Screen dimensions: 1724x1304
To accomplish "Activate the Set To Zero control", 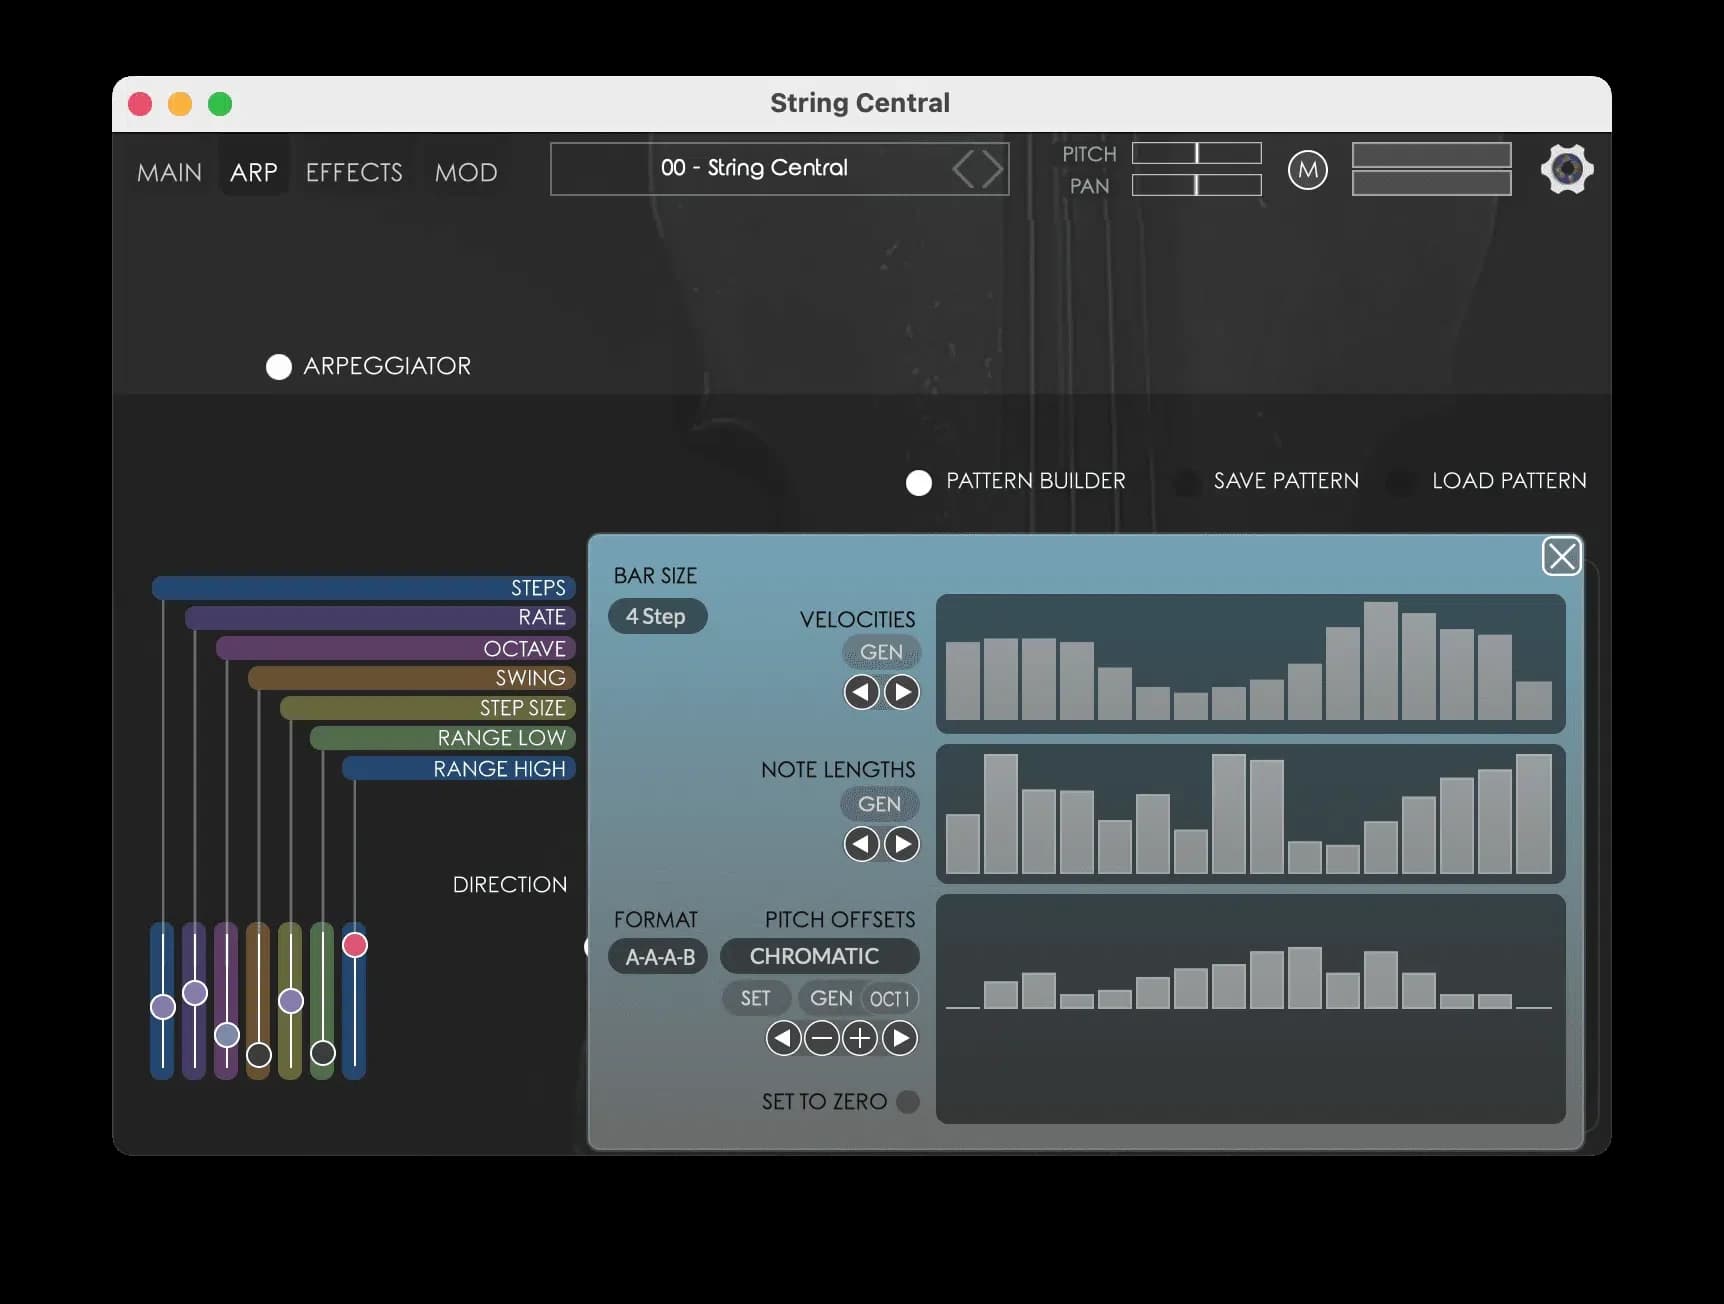I will (x=908, y=1102).
